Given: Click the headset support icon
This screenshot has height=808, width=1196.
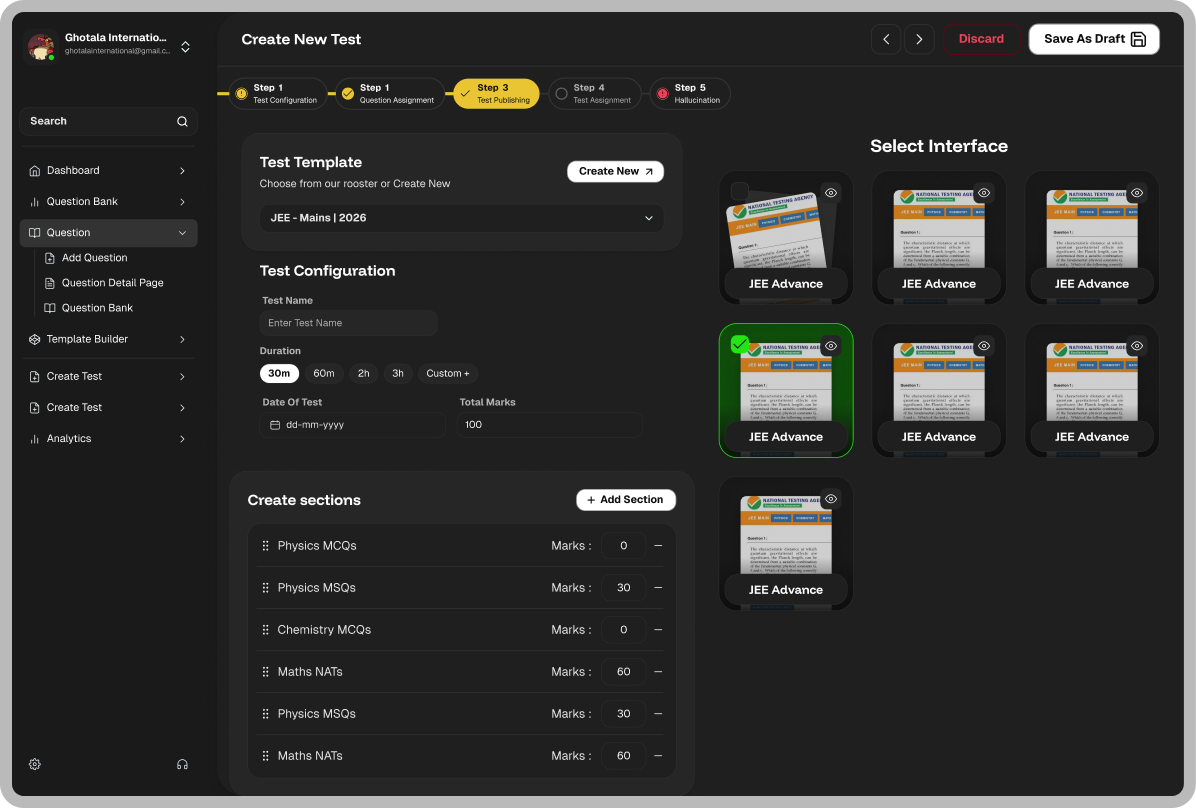Looking at the screenshot, I should pyautogui.click(x=182, y=764).
